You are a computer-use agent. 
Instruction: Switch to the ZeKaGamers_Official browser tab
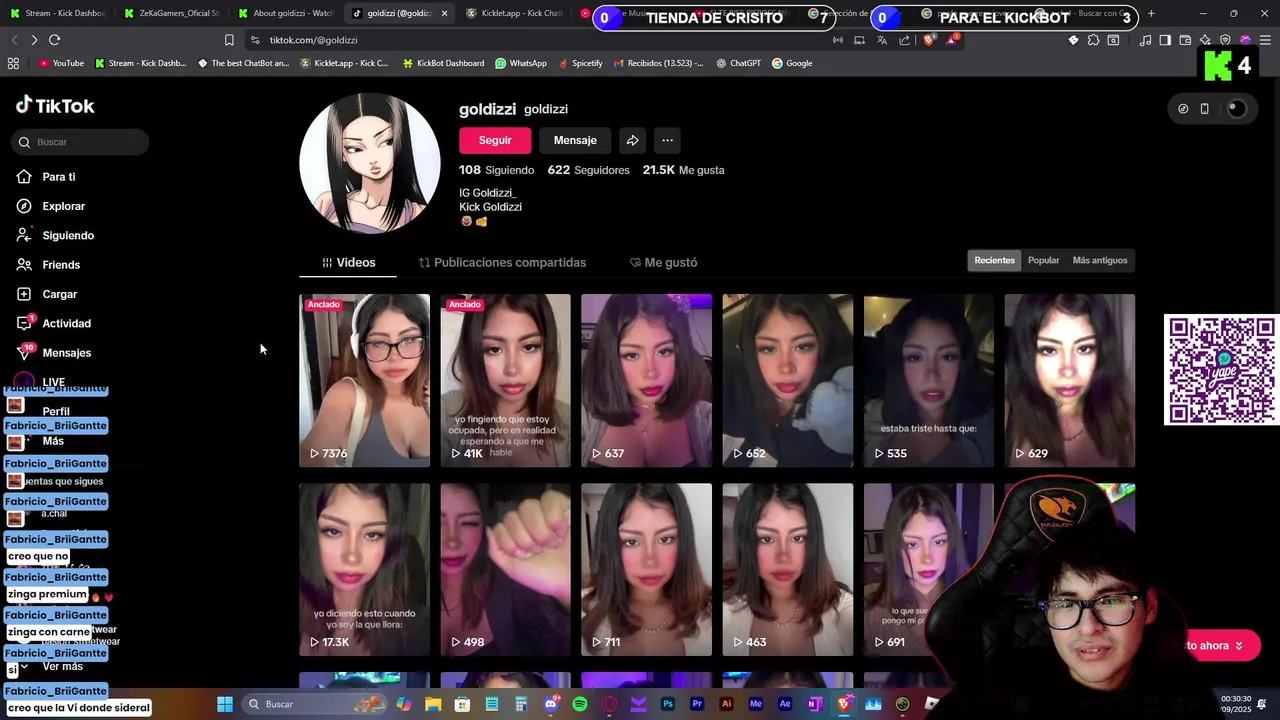click(x=171, y=13)
